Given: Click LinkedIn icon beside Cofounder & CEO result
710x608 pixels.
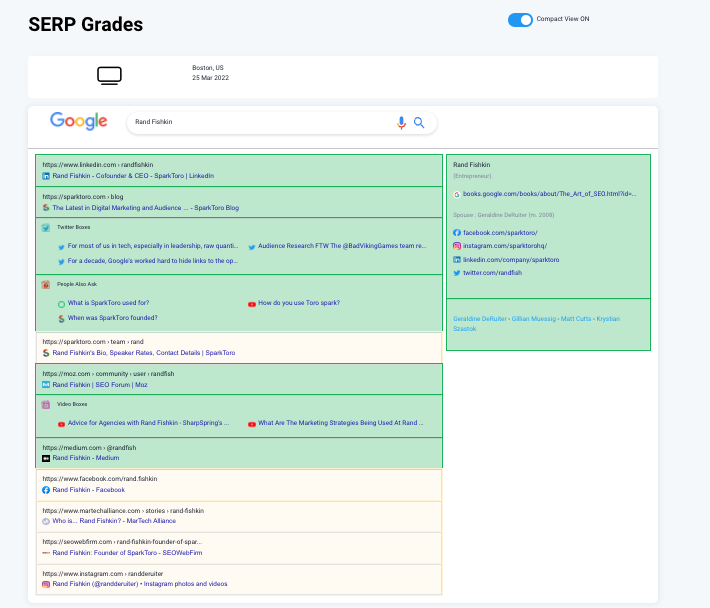Looking at the screenshot, I should pyautogui.click(x=46, y=176).
